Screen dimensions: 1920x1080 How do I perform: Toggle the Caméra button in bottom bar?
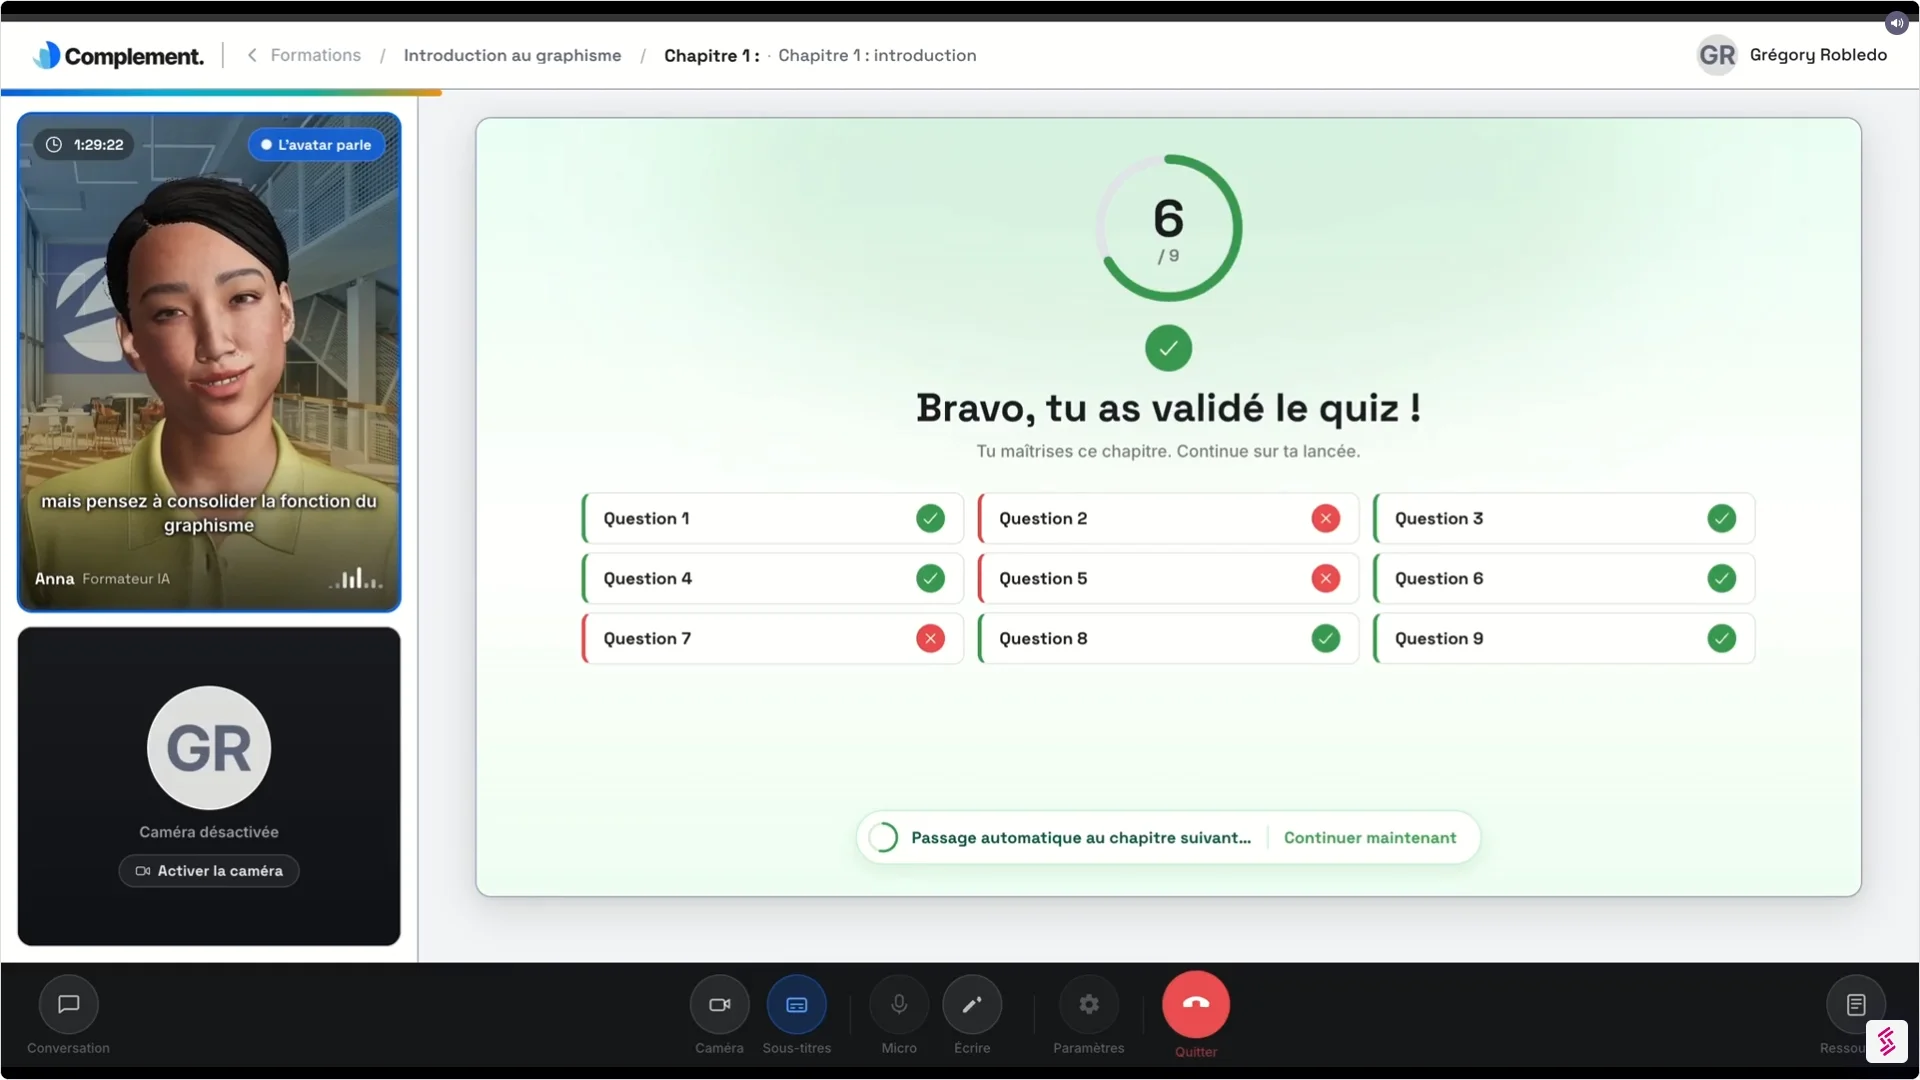pos(719,1004)
